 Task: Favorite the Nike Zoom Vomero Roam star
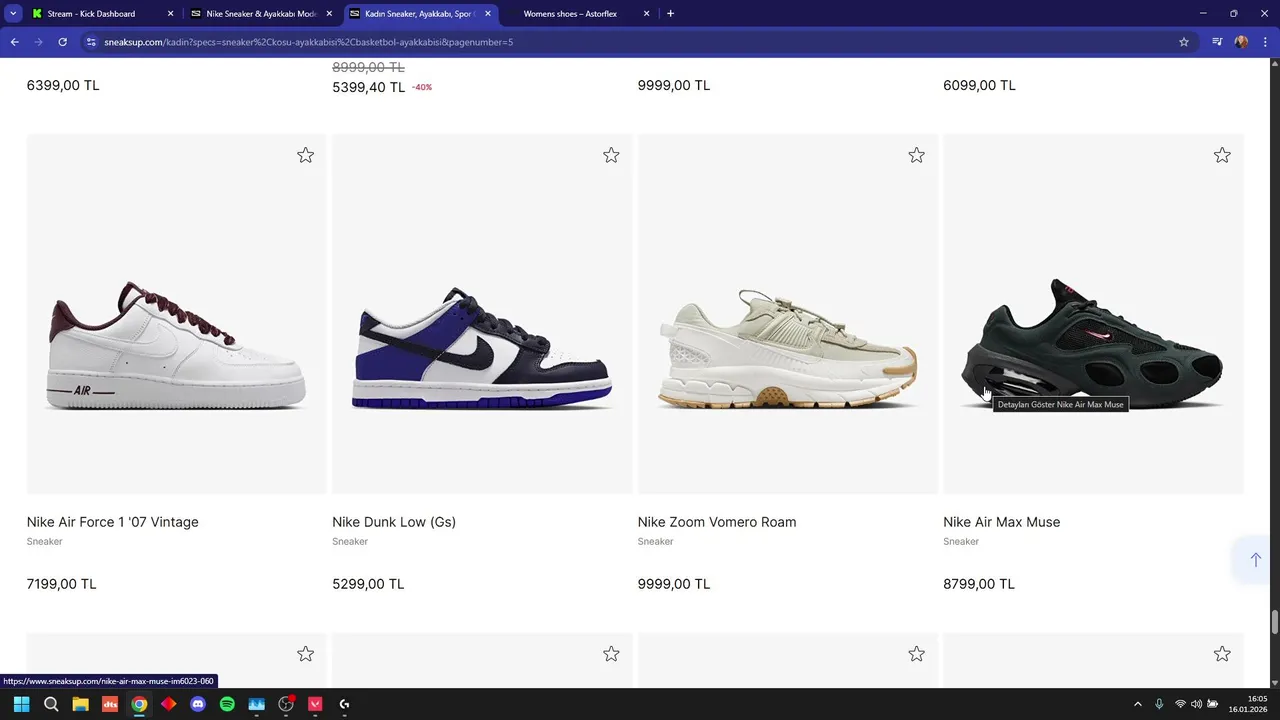[x=916, y=155]
